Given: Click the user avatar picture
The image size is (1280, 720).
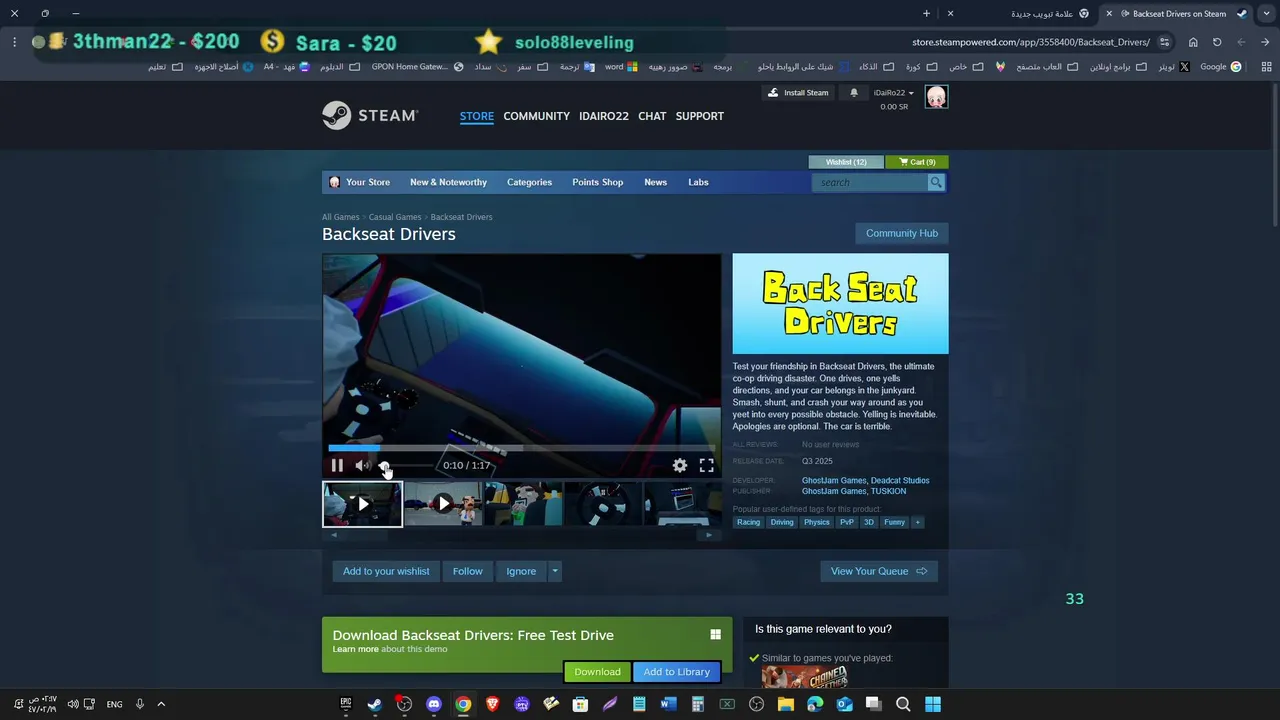Looking at the screenshot, I should (x=936, y=97).
